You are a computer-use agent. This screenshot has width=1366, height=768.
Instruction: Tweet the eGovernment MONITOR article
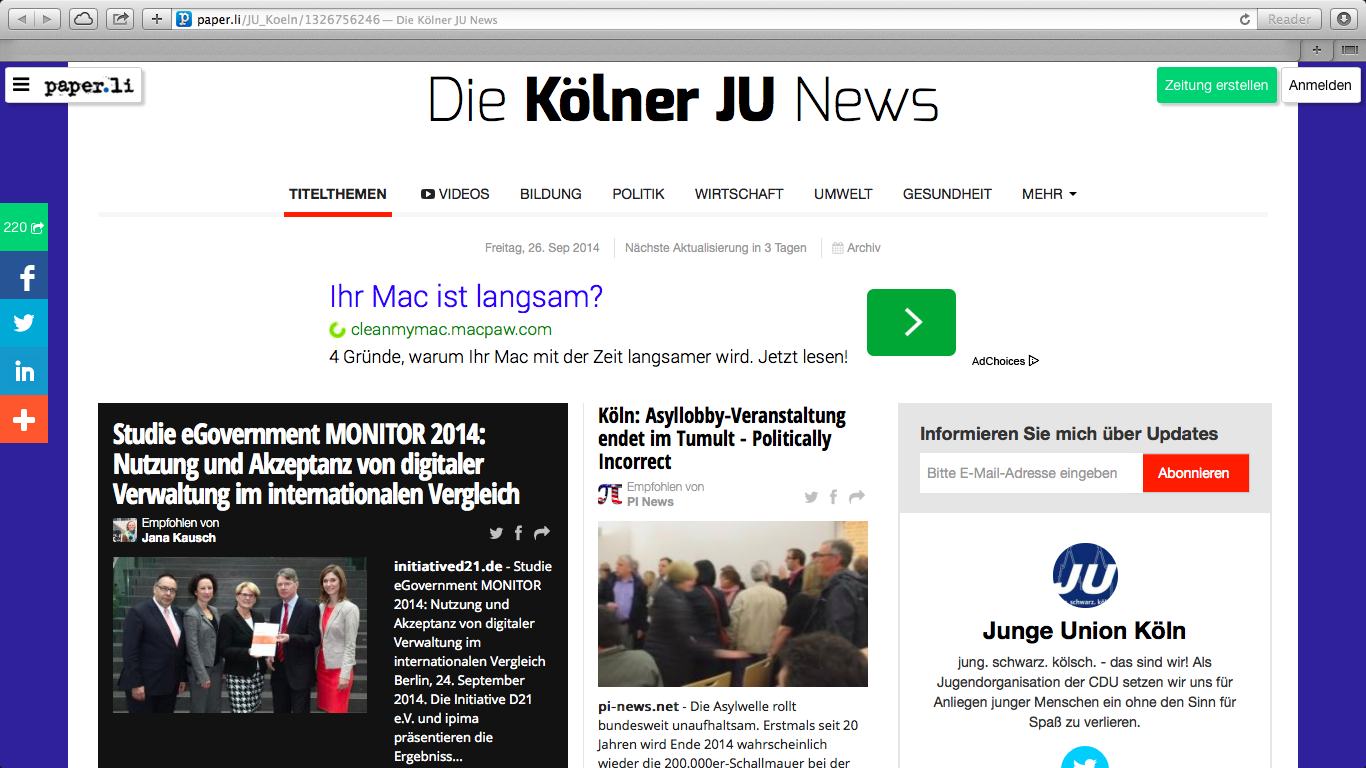[x=496, y=533]
